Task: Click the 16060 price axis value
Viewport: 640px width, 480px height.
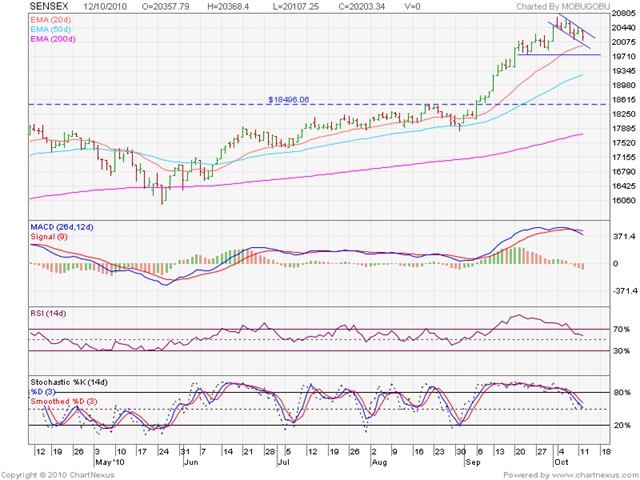Action: 623,200
